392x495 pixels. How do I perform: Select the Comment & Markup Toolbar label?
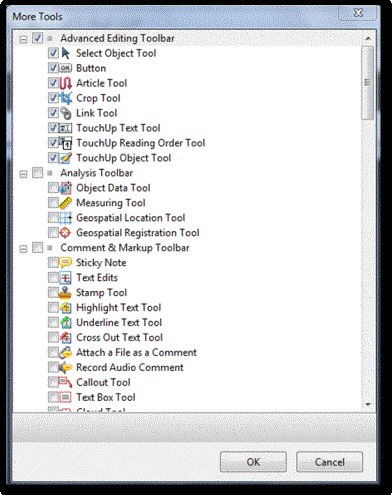[125, 248]
